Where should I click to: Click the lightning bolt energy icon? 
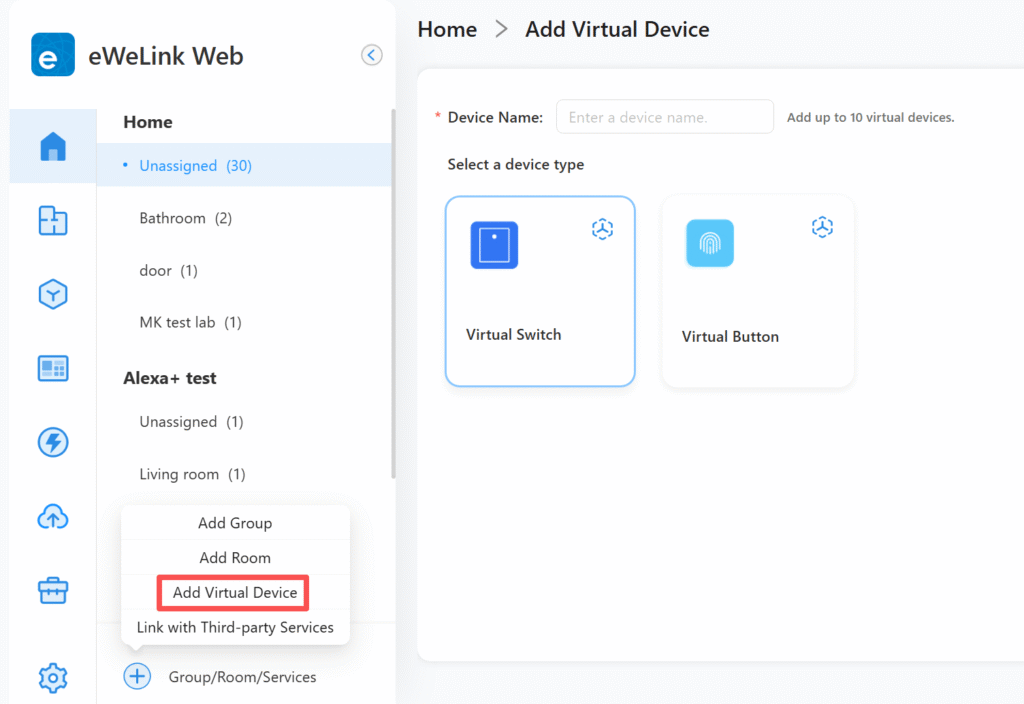[53, 442]
